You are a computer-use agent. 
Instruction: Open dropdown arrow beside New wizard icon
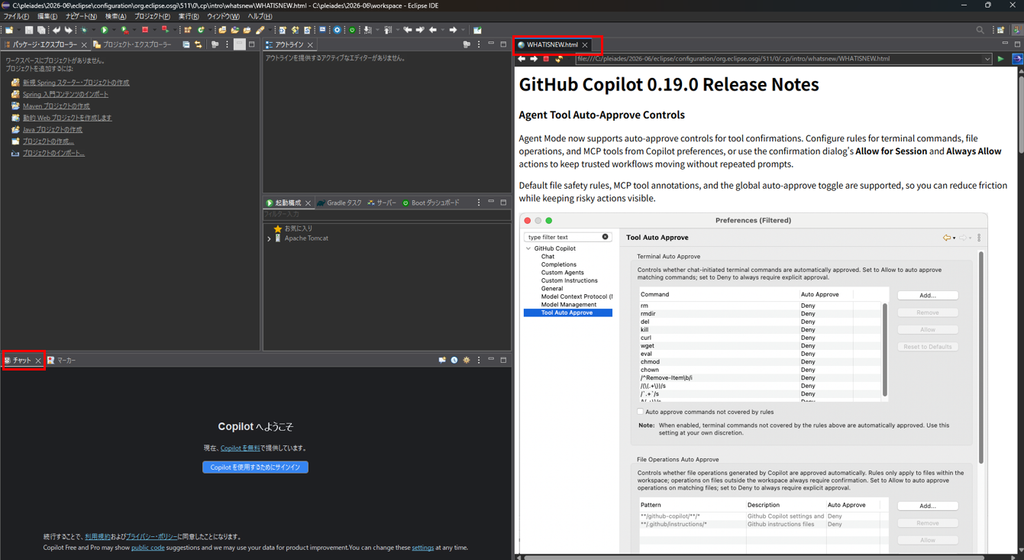tap(17, 30)
